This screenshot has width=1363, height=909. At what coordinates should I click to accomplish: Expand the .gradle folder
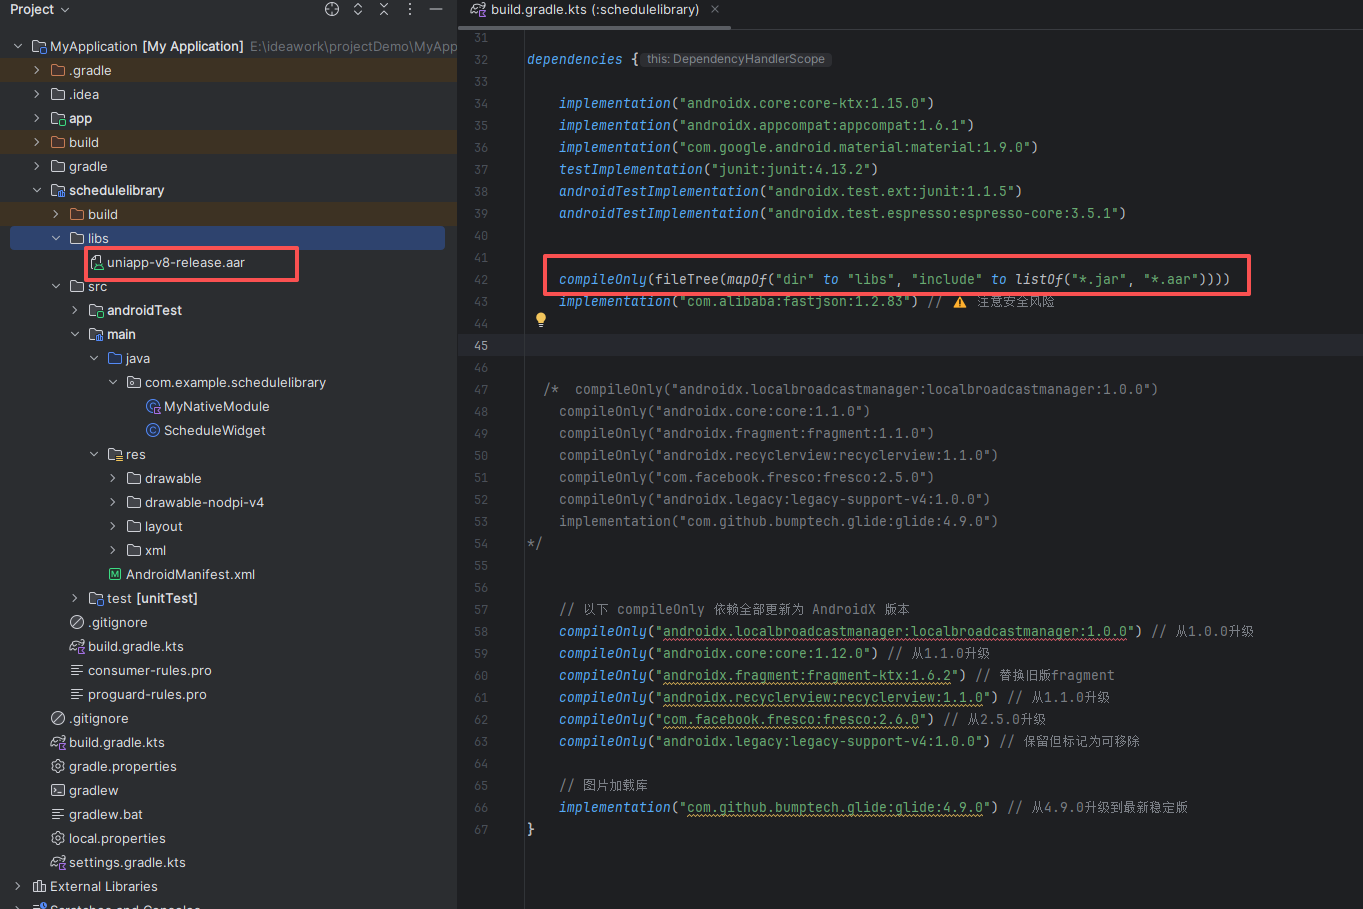click(37, 70)
